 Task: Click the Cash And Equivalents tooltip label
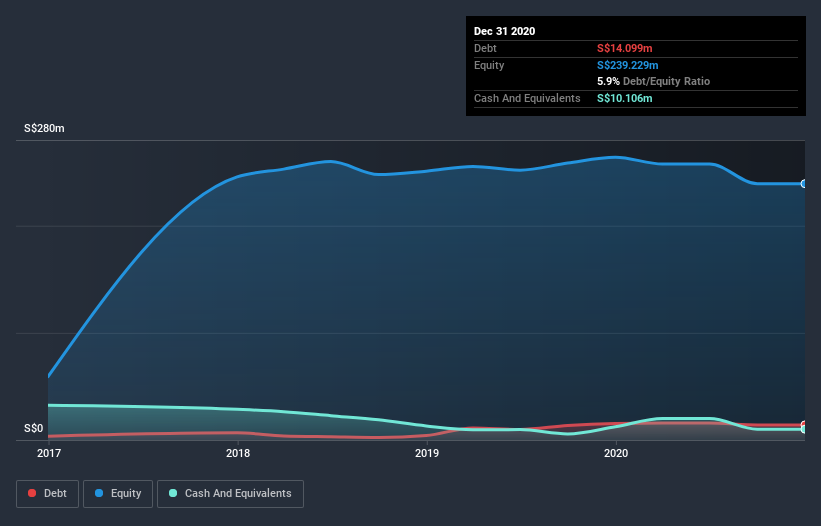coord(527,98)
